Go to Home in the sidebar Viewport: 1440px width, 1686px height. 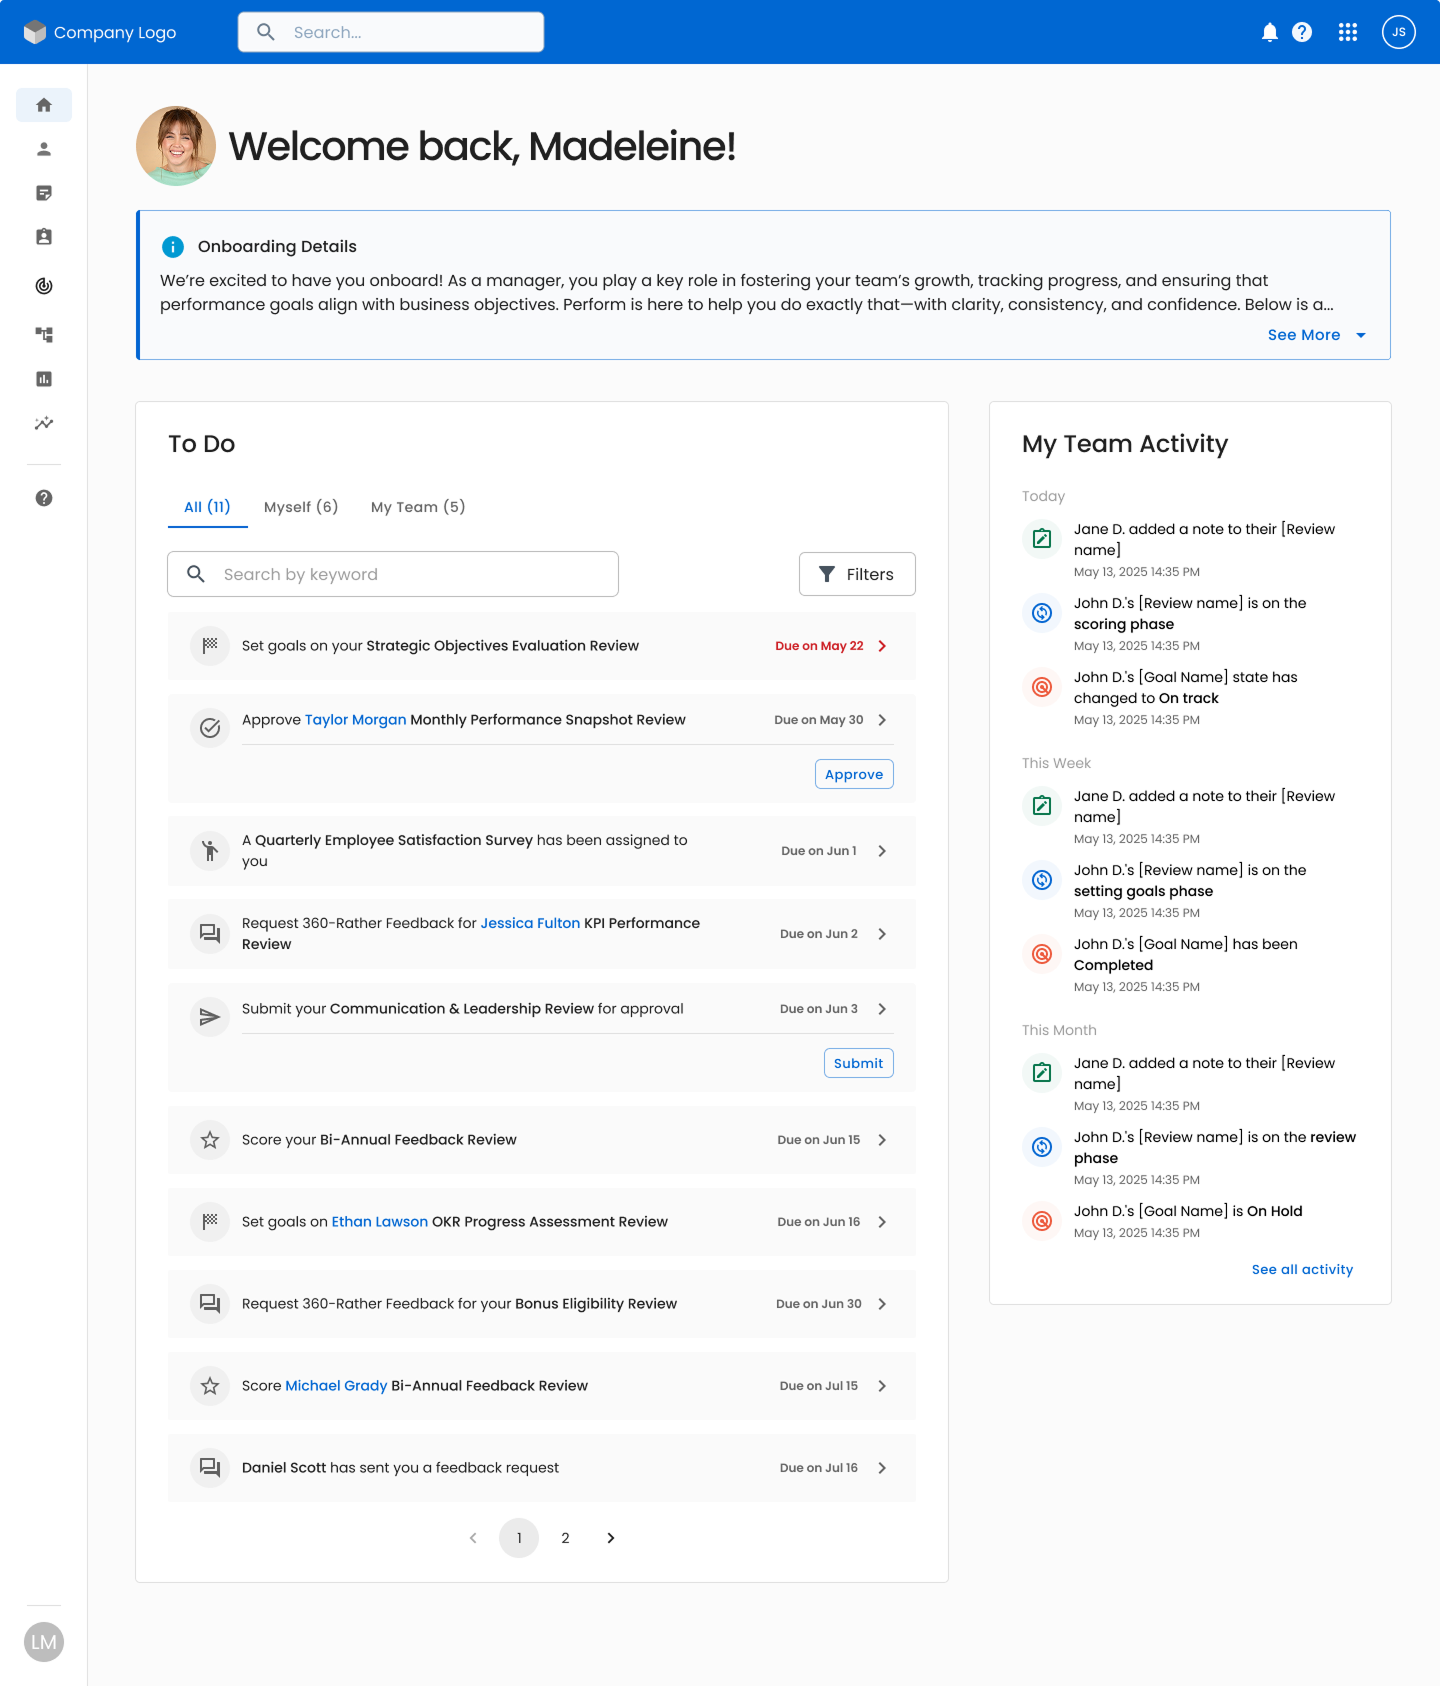(x=44, y=105)
